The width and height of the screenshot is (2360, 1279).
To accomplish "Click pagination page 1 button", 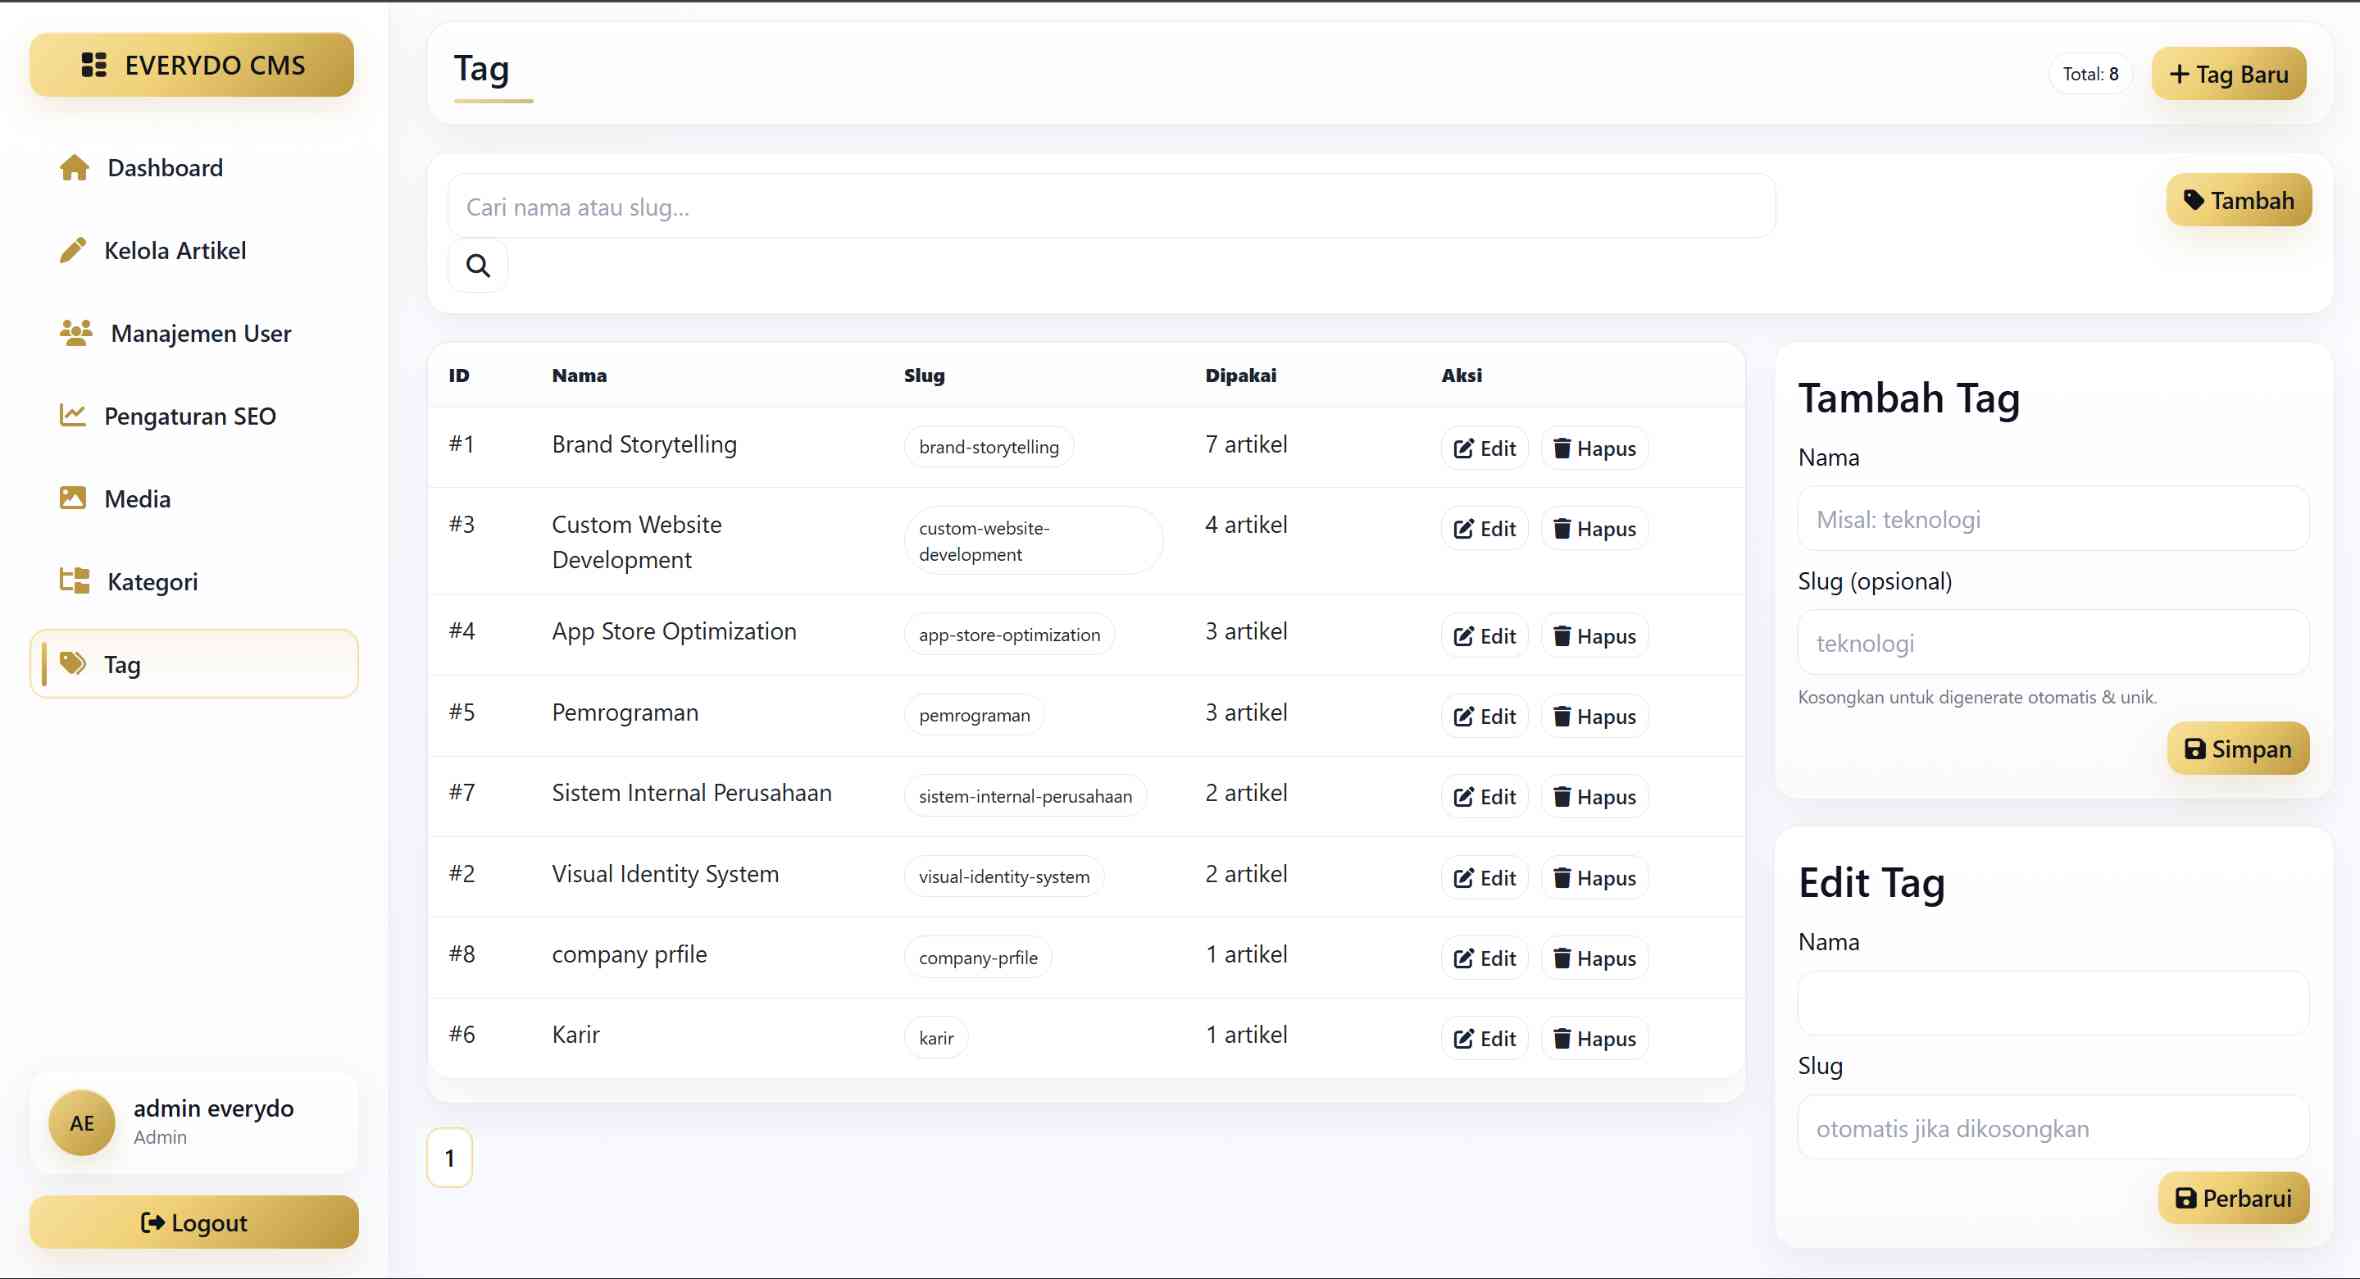I will [449, 1158].
